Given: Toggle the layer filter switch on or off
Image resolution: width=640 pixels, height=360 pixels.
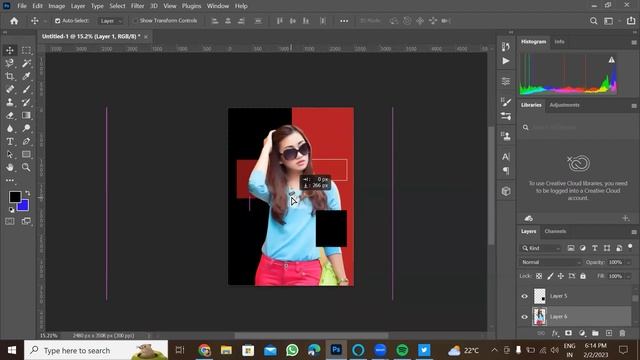Looking at the screenshot, I should [x=630, y=247].
